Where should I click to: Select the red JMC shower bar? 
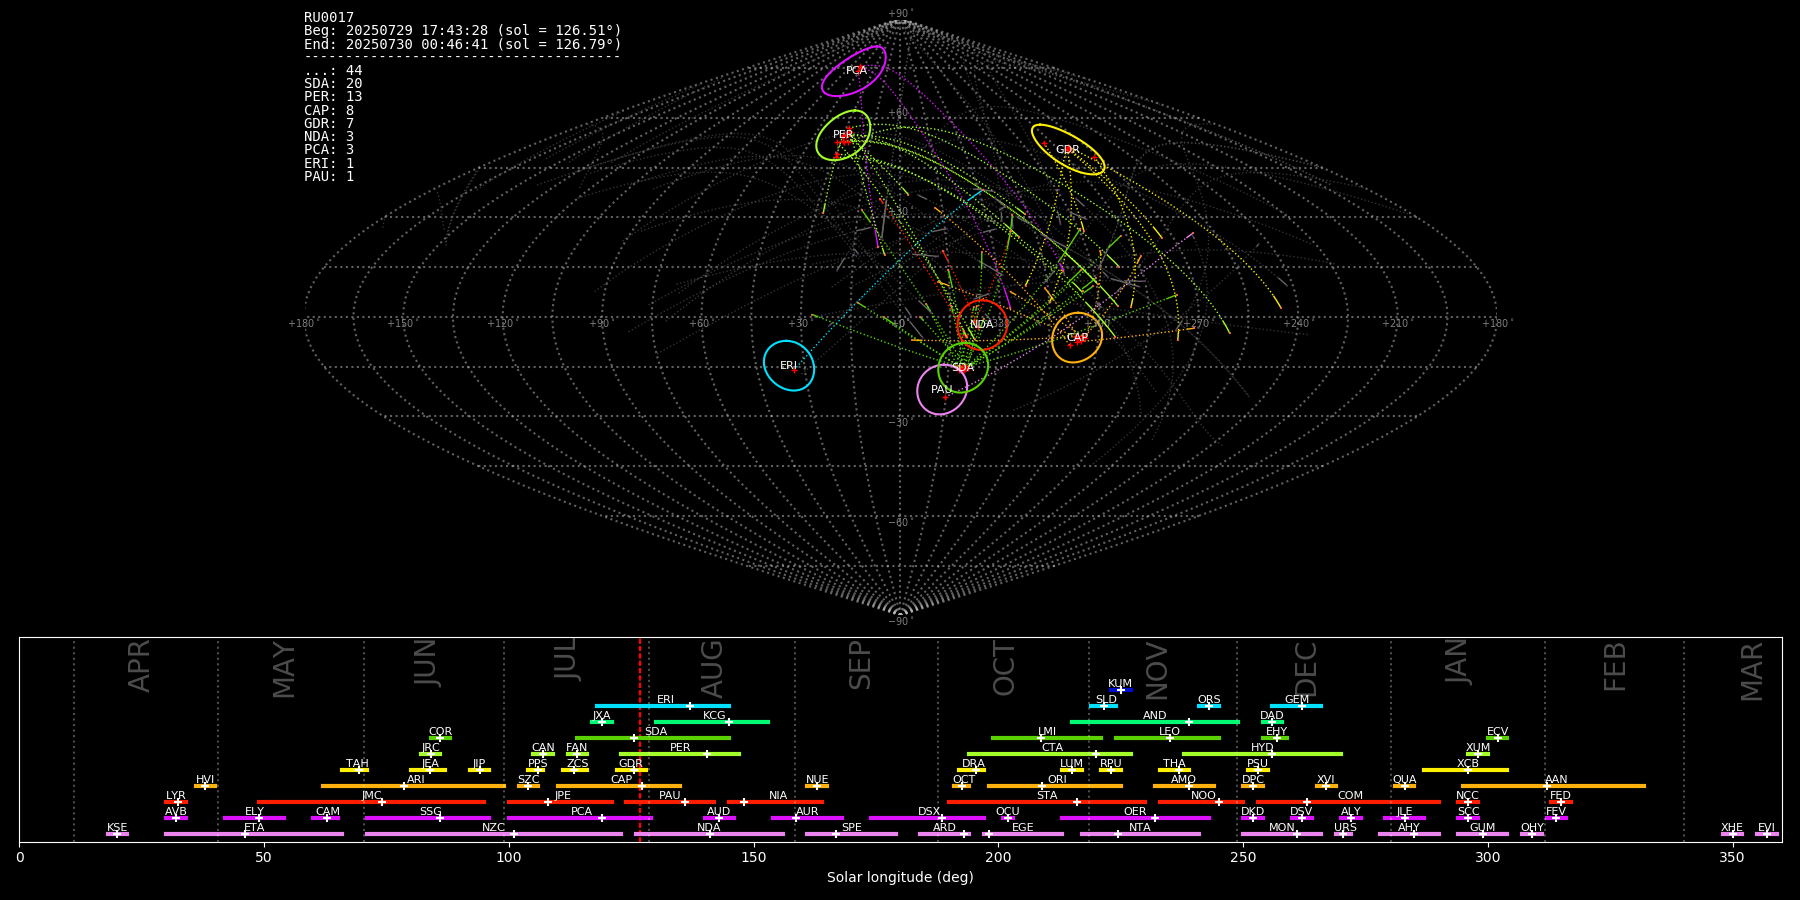click(x=371, y=802)
